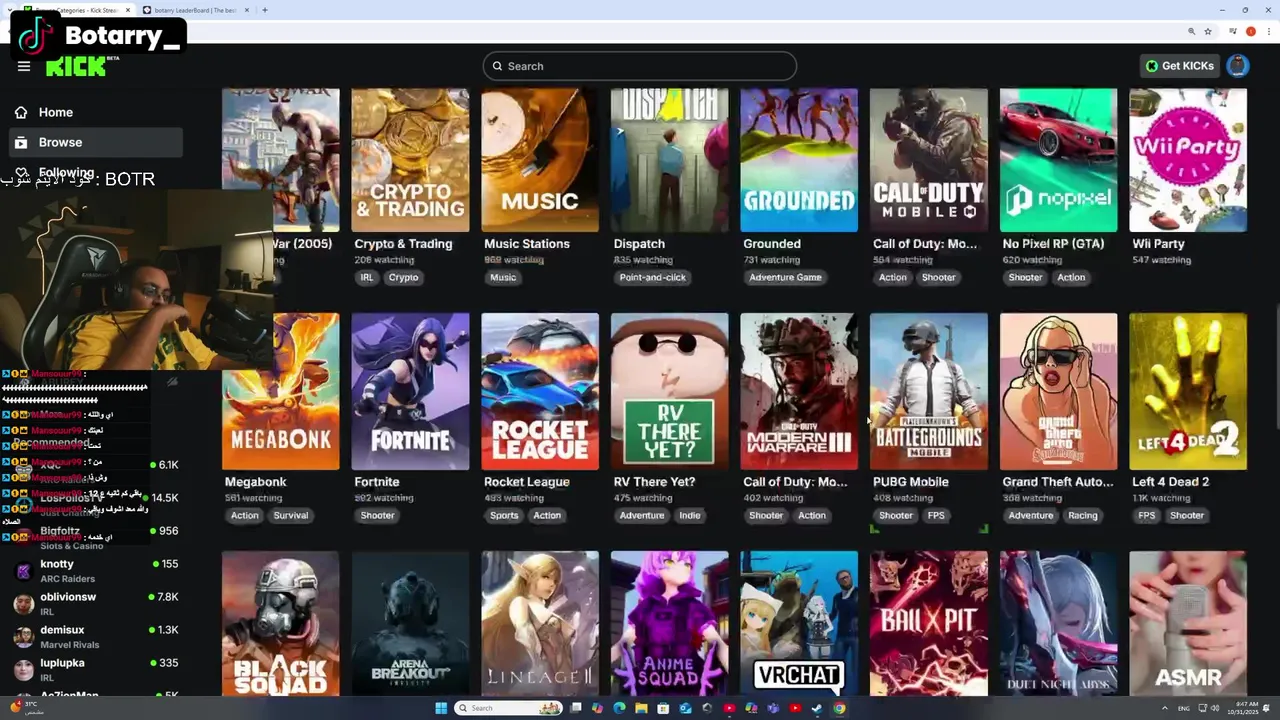Select Browse in the sidebar

[x=95, y=142]
